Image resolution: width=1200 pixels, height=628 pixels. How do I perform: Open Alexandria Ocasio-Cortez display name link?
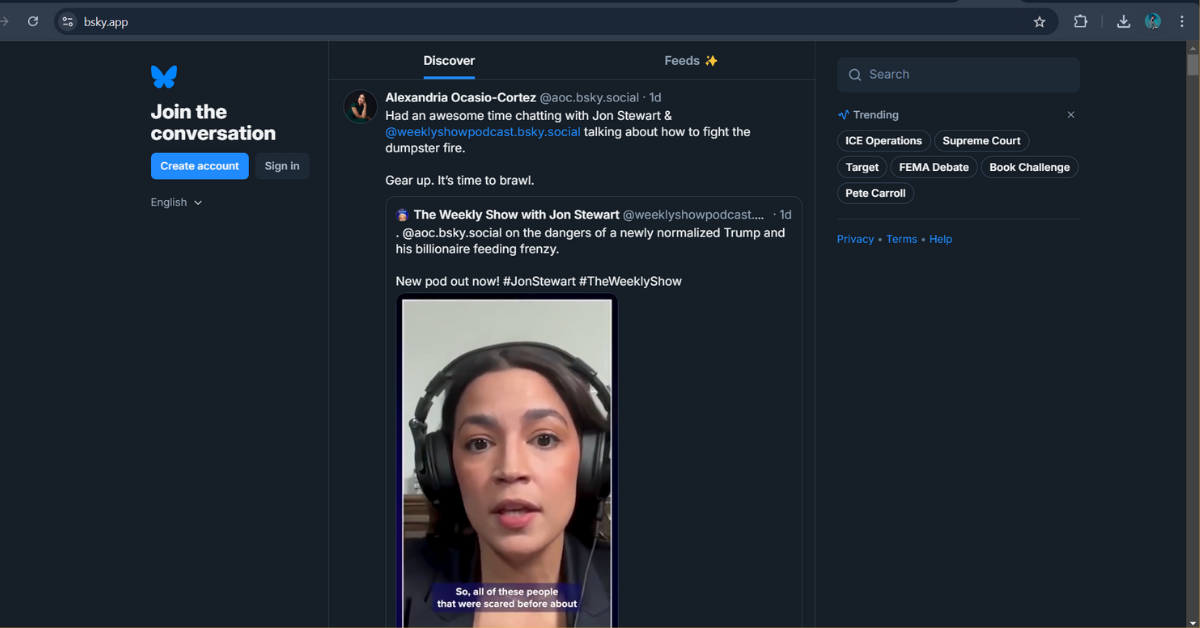point(461,98)
